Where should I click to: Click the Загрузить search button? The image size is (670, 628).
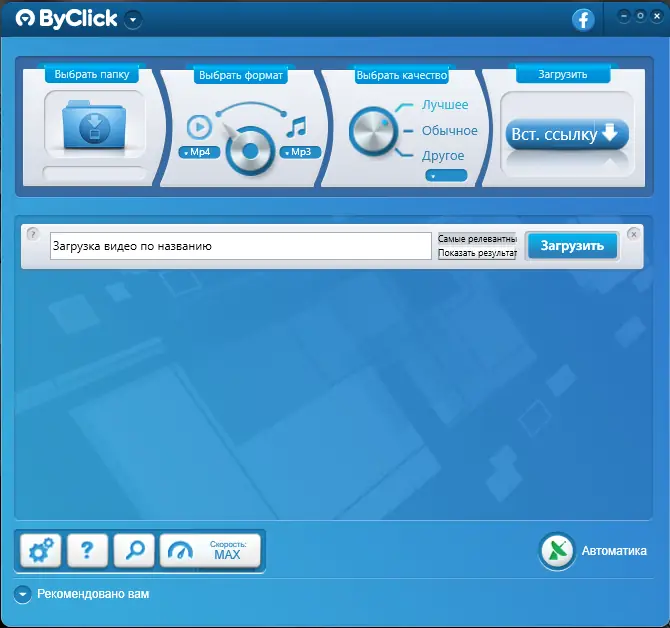(x=572, y=246)
